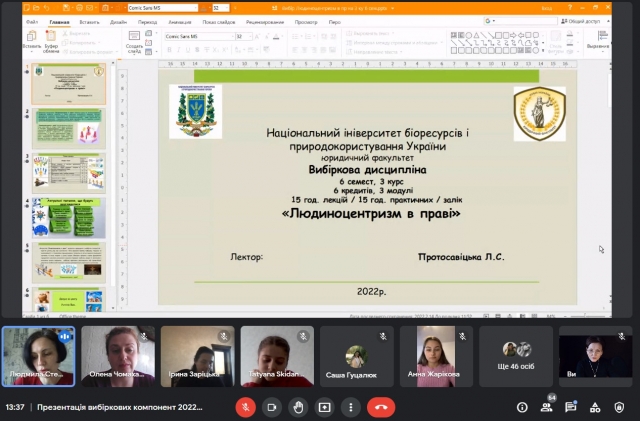Open the host controls lock icon
The height and width of the screenshot is (421, 640).
pos(619,407)
